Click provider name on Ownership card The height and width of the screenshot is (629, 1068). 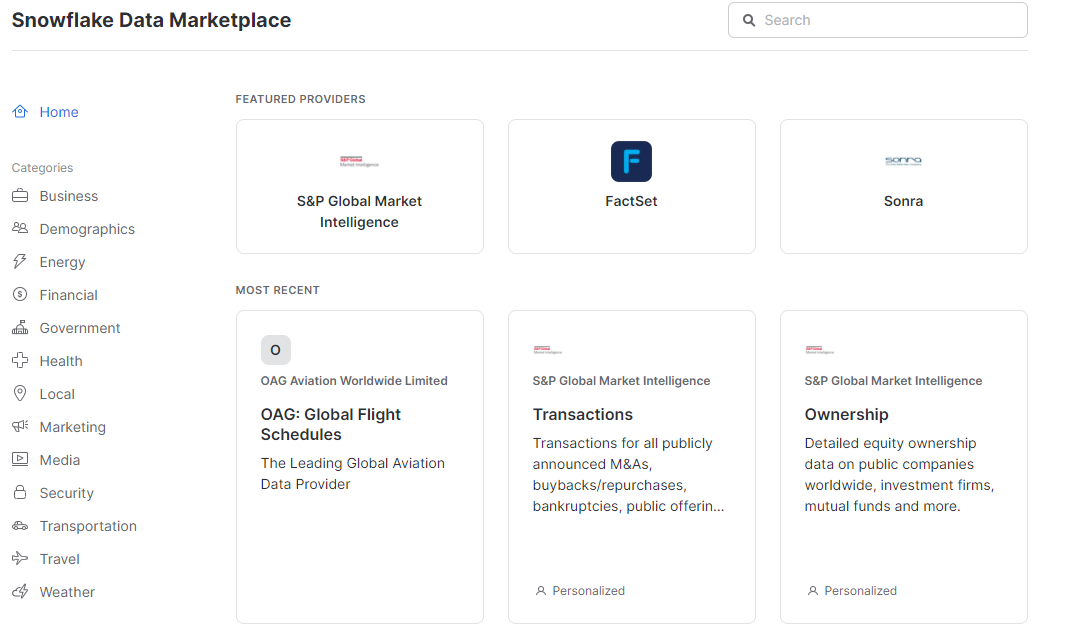(893, 381)
